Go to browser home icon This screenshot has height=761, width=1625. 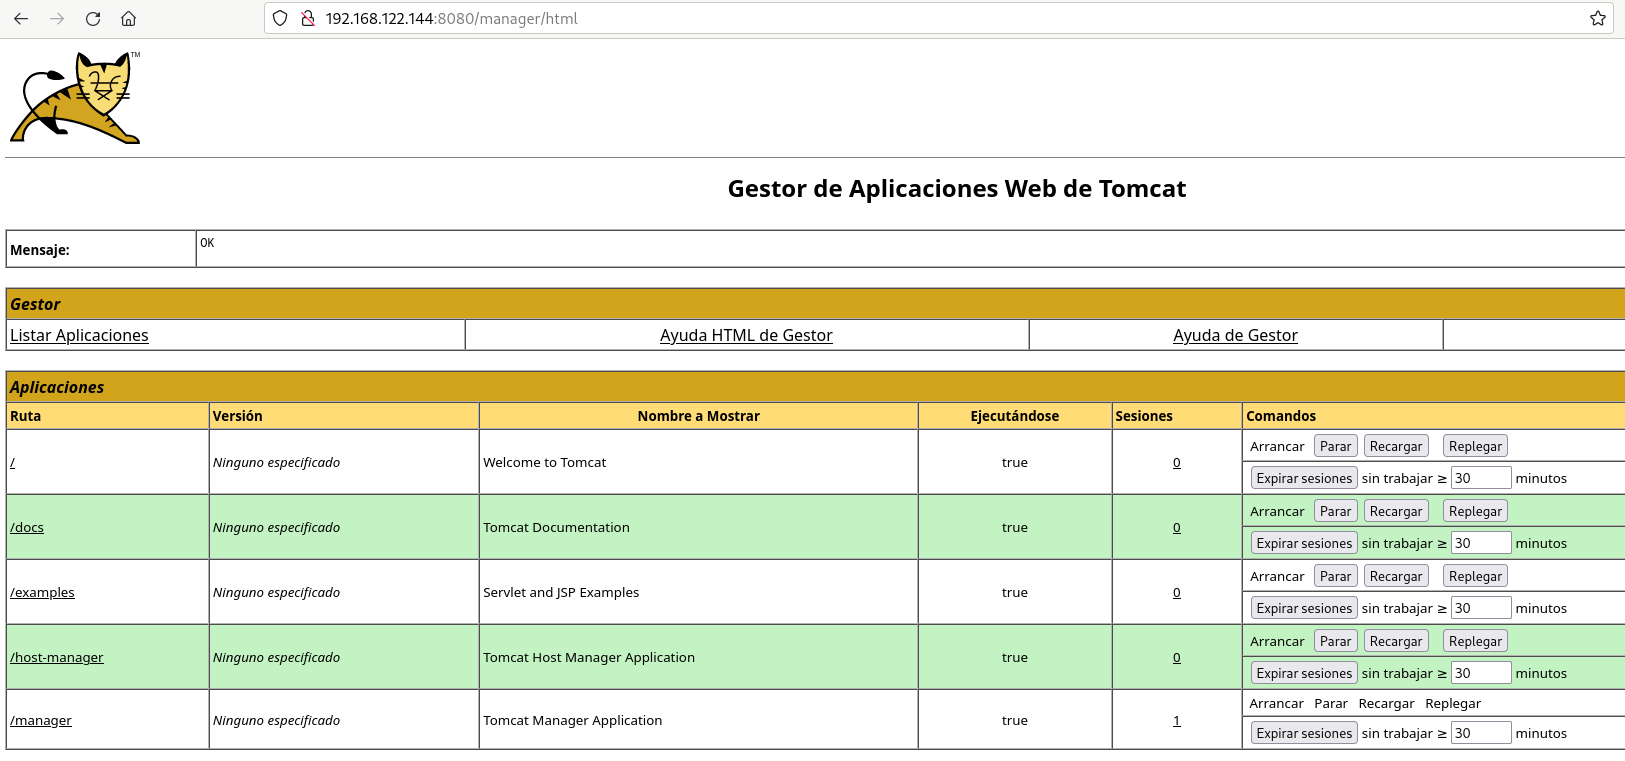point(128,18)
